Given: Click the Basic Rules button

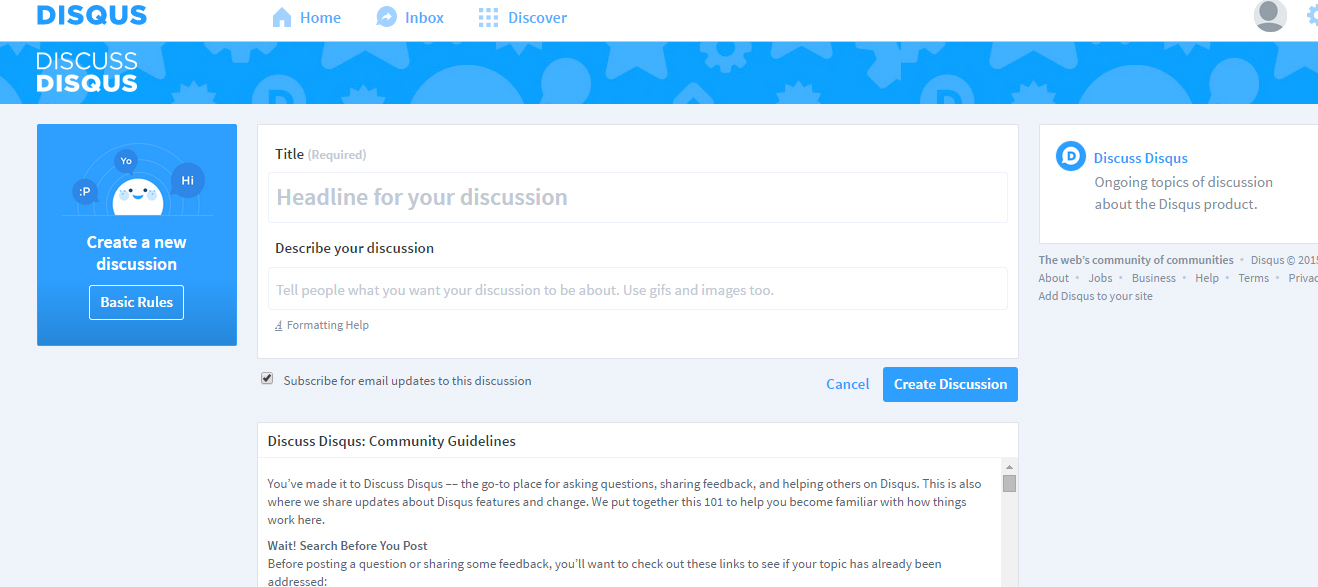Looking at the screenshot, I should coord(136,302).
